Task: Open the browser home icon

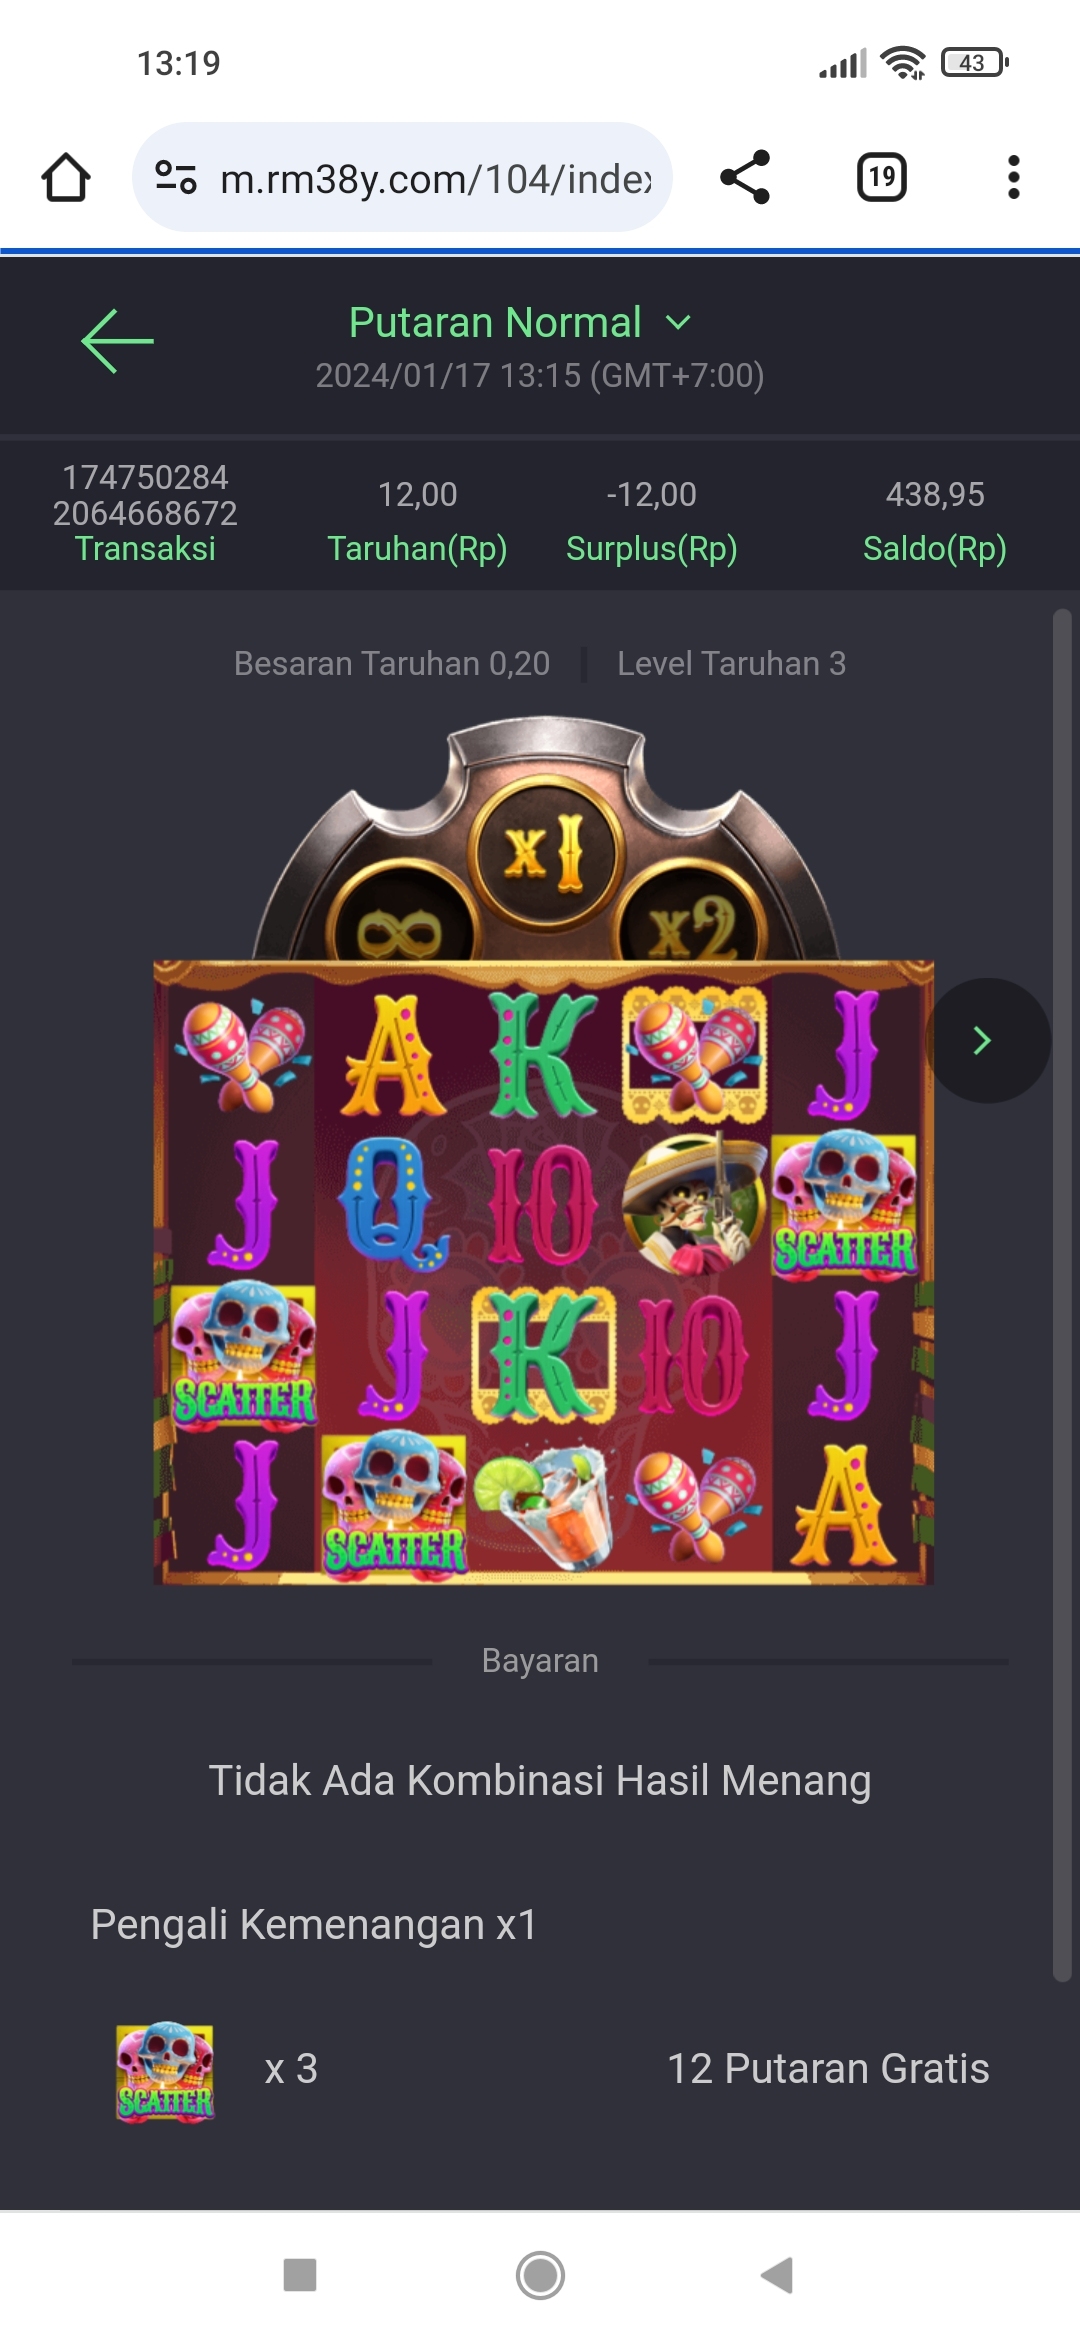Action: click(x=66, y=178)
